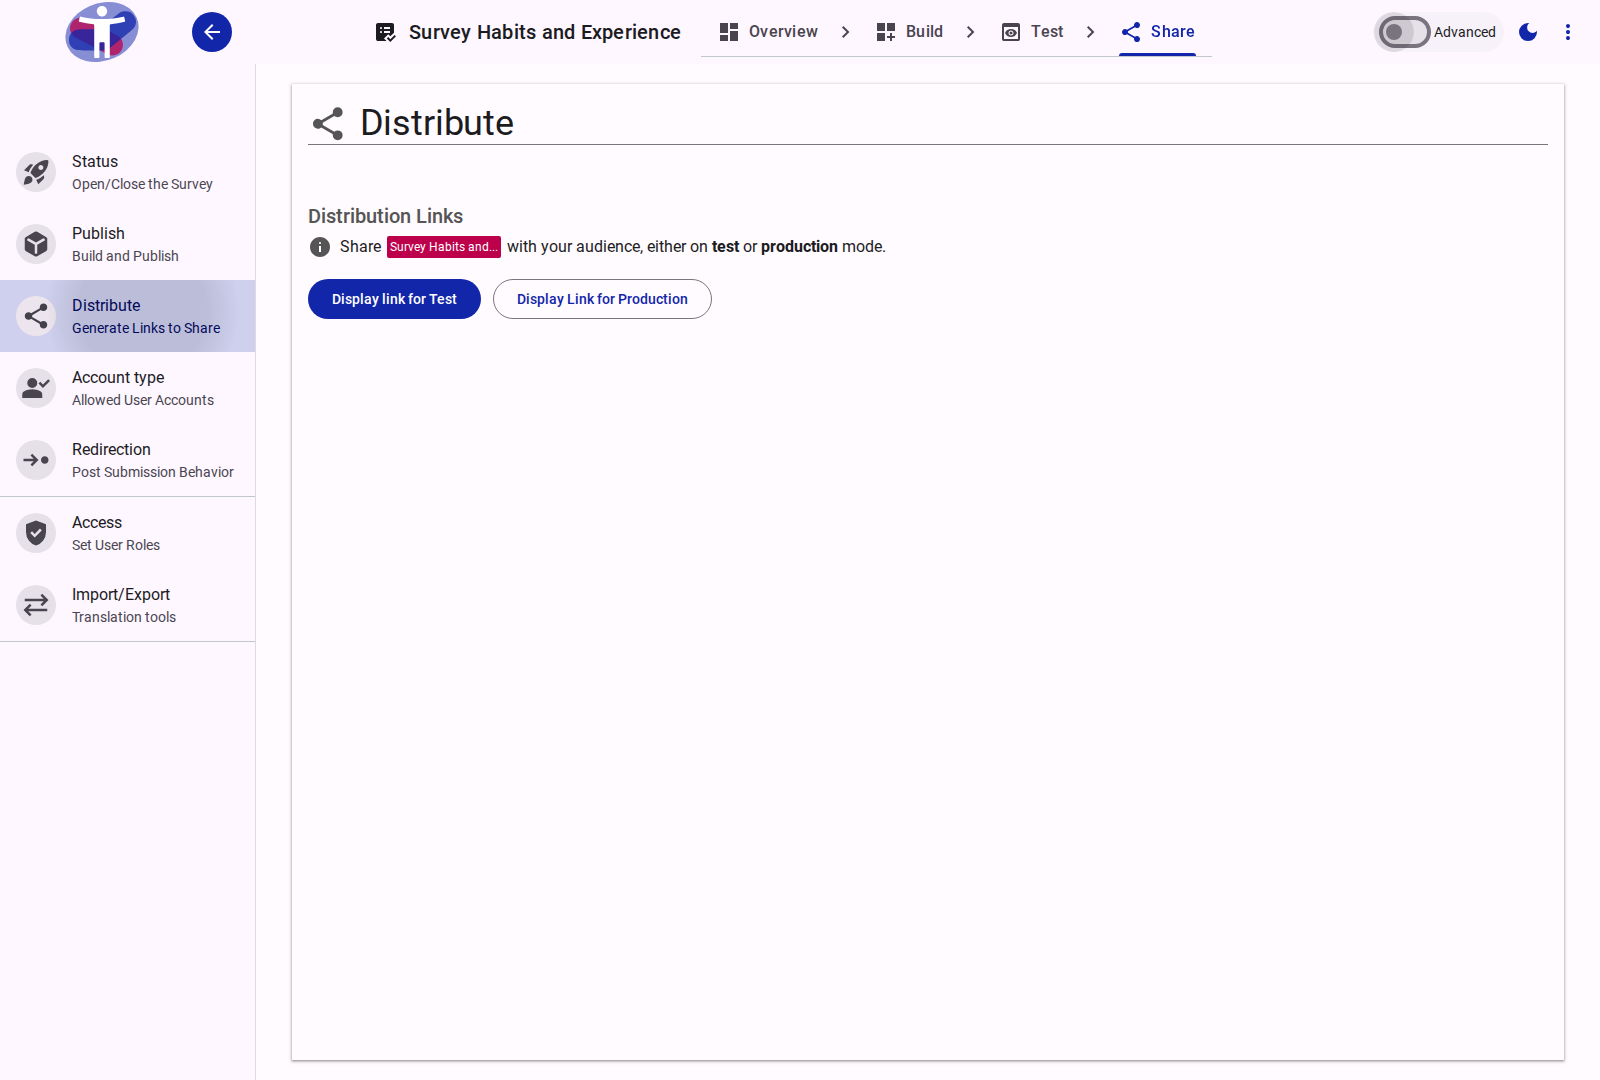Select the Share tab
1600x1080 pixels.
click(1157, 32)
